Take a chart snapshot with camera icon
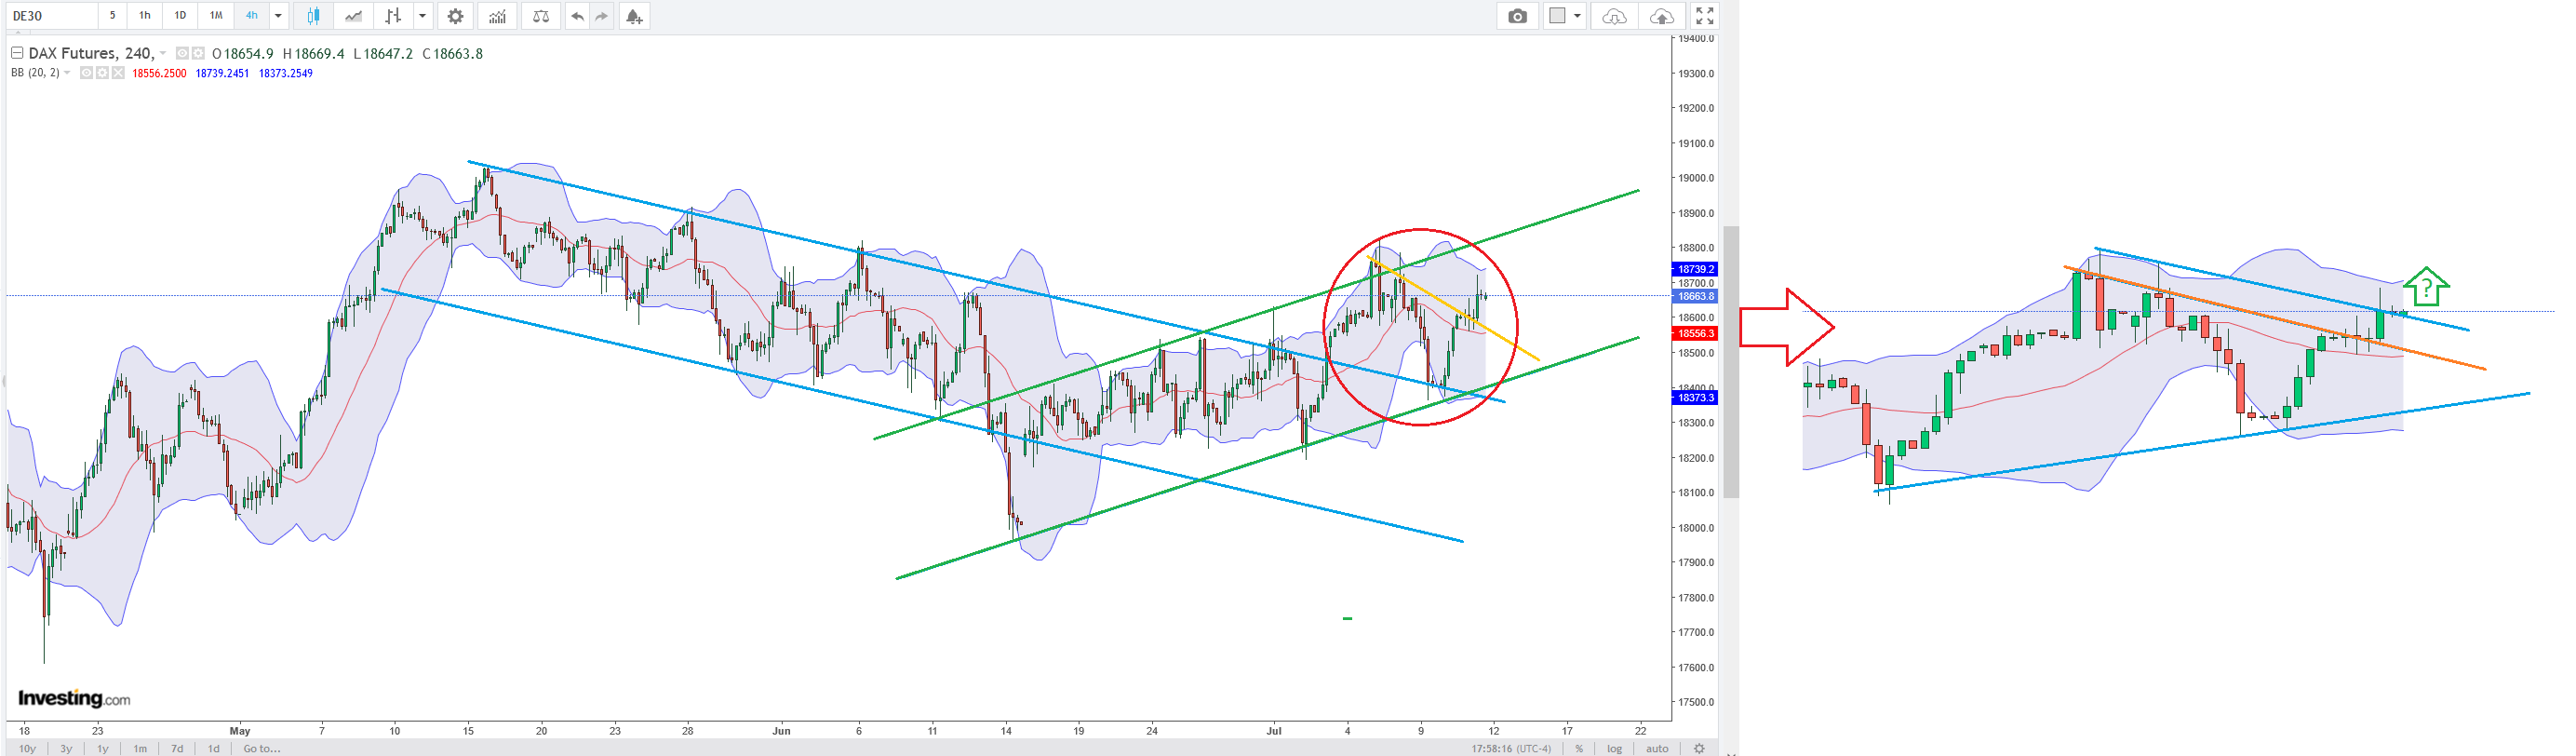This screenshot has height=756, width=2576. click(1517, 16)
